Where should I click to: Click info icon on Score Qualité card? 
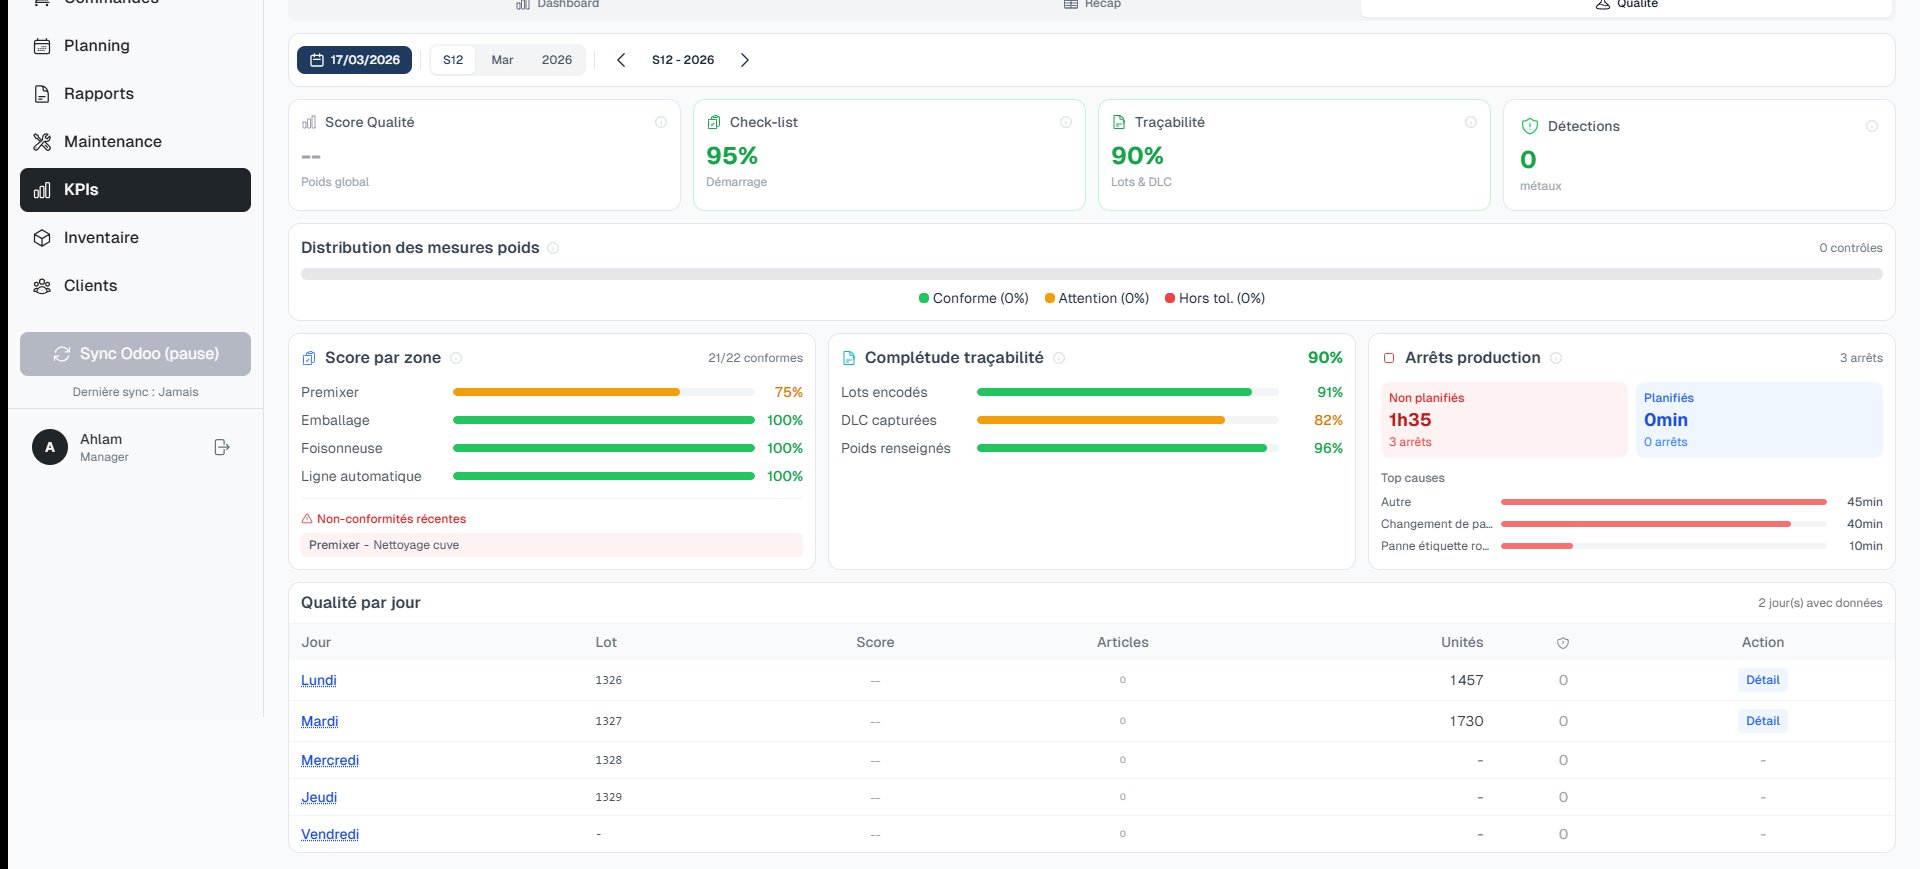pos(661,122)
